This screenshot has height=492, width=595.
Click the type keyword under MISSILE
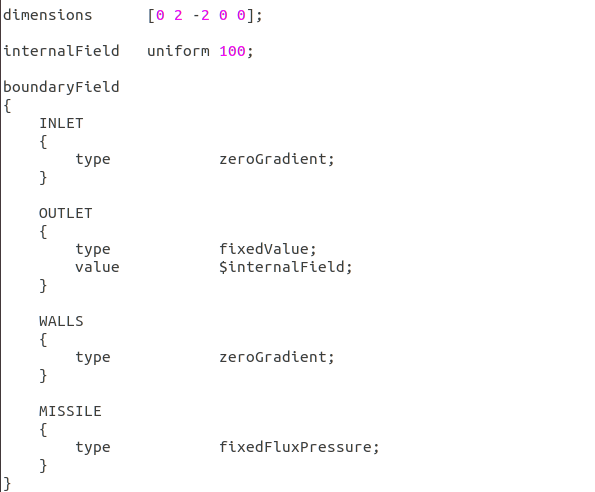pyautogui.click(x=93, y=448)
